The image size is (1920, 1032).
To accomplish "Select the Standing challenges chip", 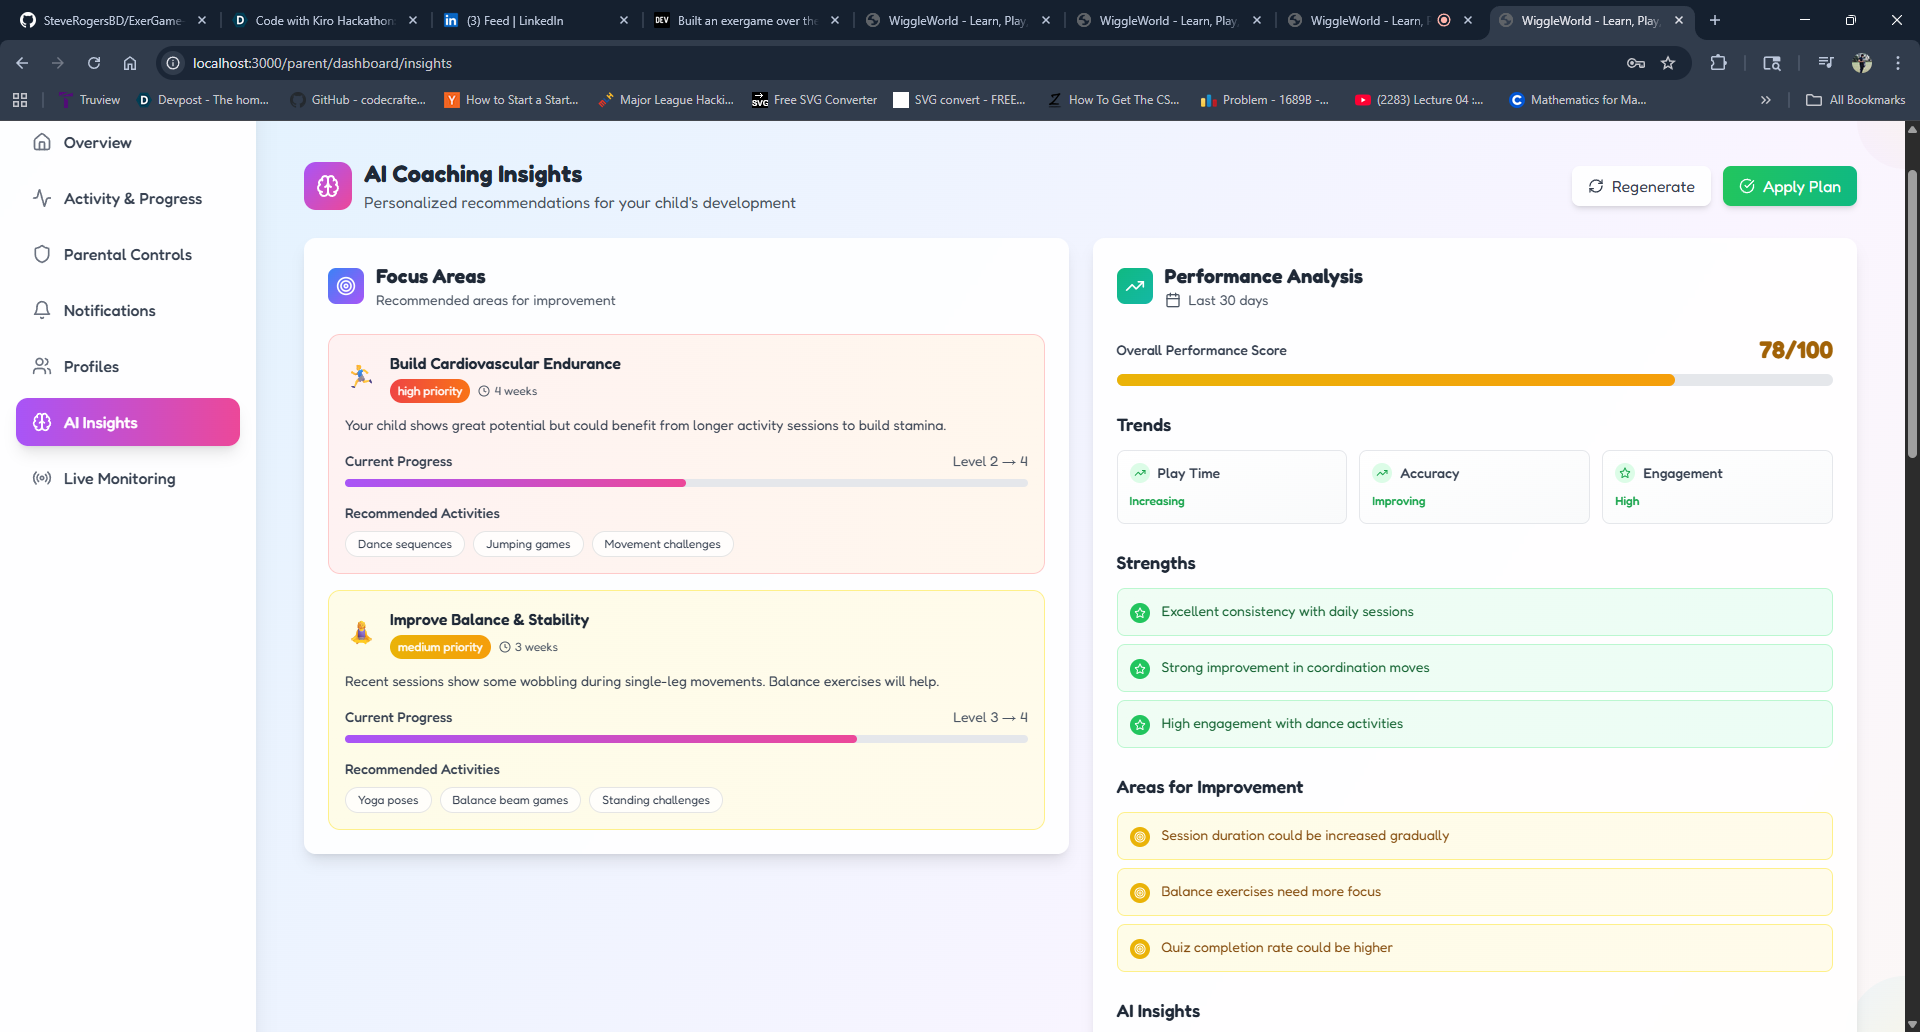I will pyautogui.click(x=656, y=800).
